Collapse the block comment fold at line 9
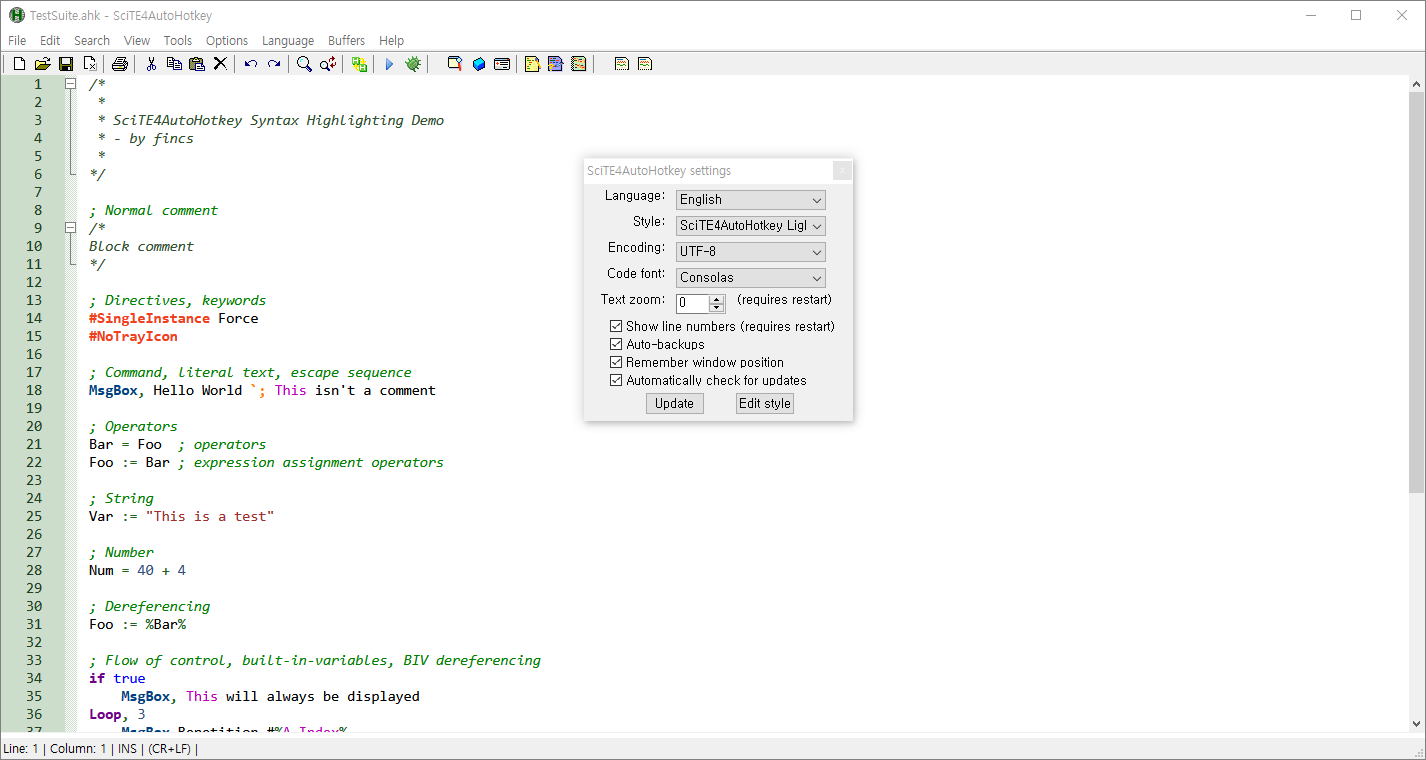This screenshot has height=760, width=1426. (70, 228)
